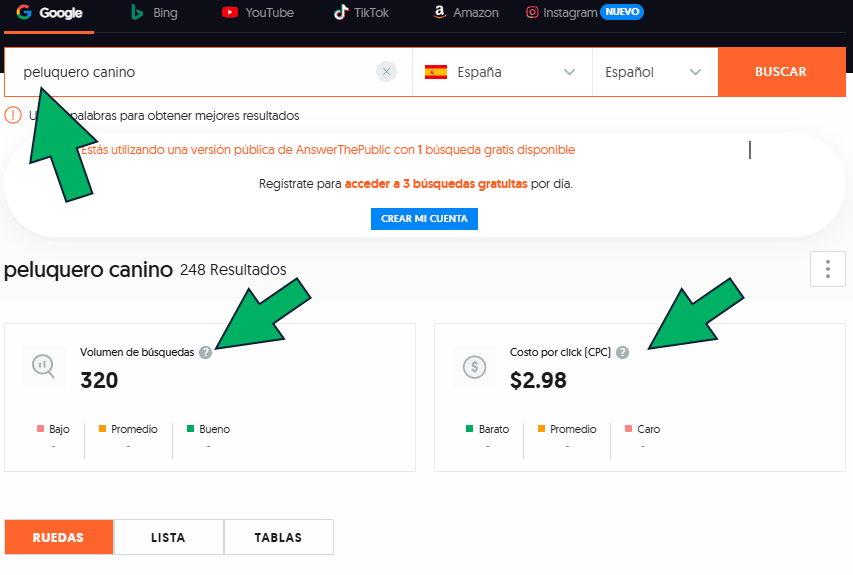Image resolution: width=853 pixels, height=575 pixels.
Task: Switch to the Bing tab
Action: [x=153, y=13]
